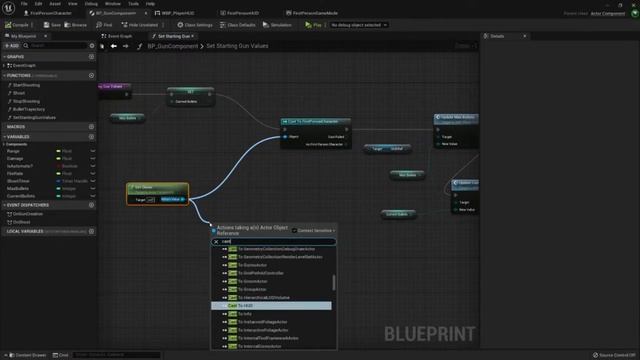This screenshot has height=360, width=640.
Task: Collapse the Variables section
Action: pos(4,137)
